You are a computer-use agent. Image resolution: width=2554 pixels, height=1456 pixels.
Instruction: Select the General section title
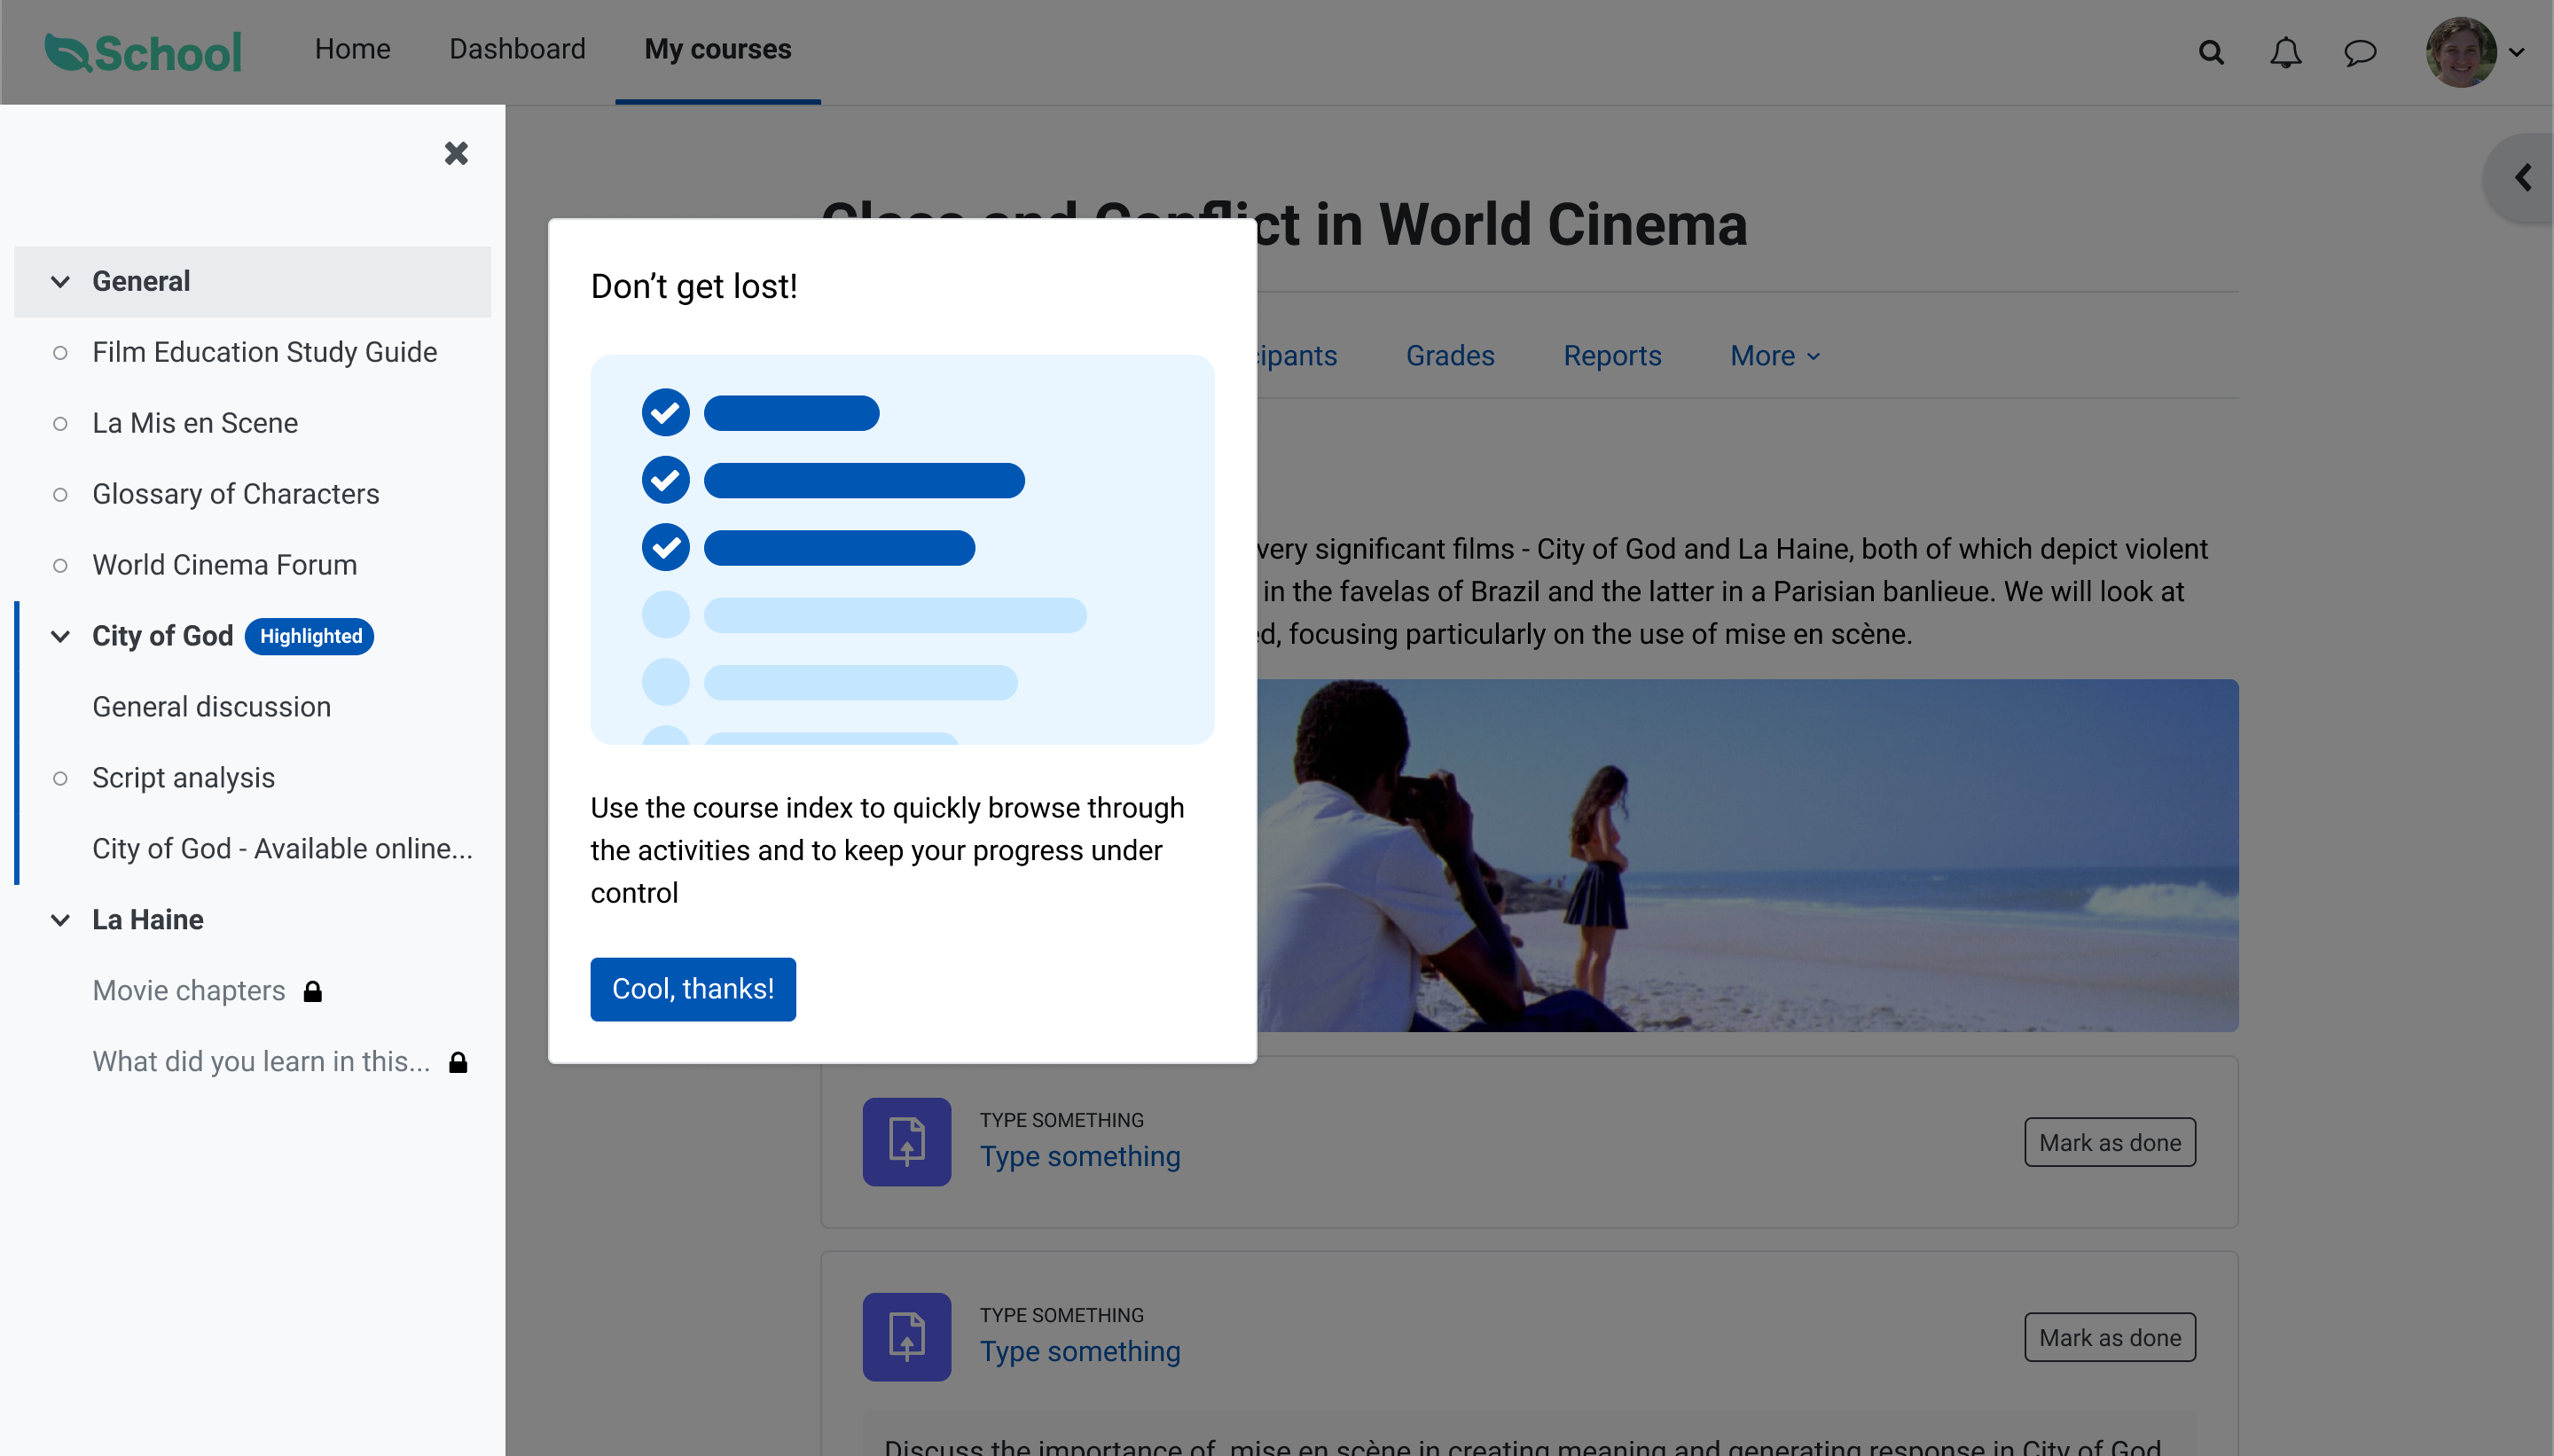(x=141, y=282)
